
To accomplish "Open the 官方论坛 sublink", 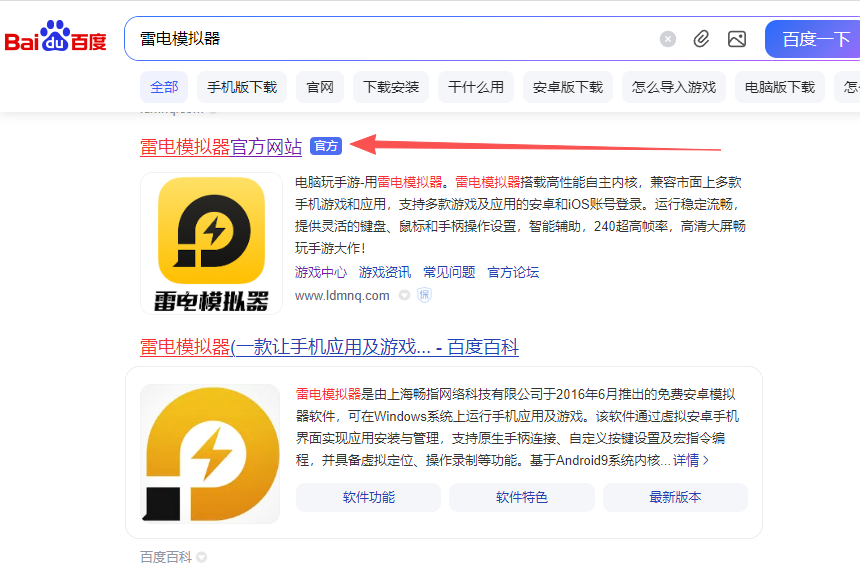I will 513,272.
